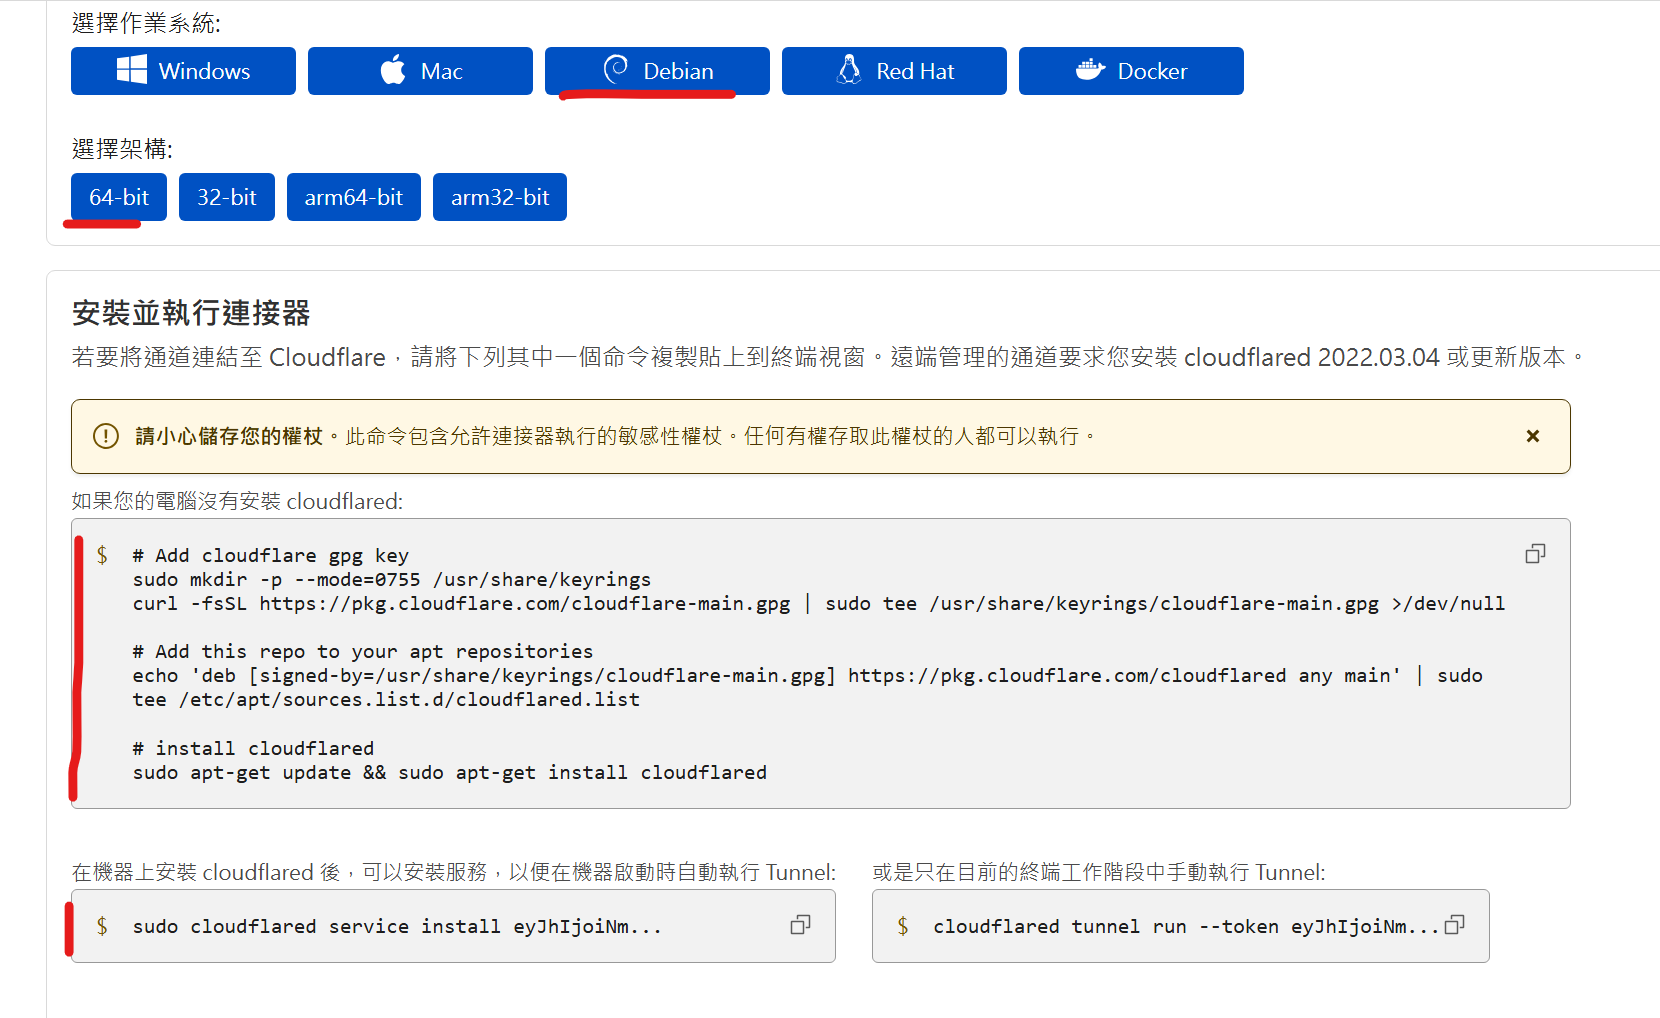The image size is (1660, 1018).
Task: Choose the arm32-bit architecture
Action: coord(500,197)
